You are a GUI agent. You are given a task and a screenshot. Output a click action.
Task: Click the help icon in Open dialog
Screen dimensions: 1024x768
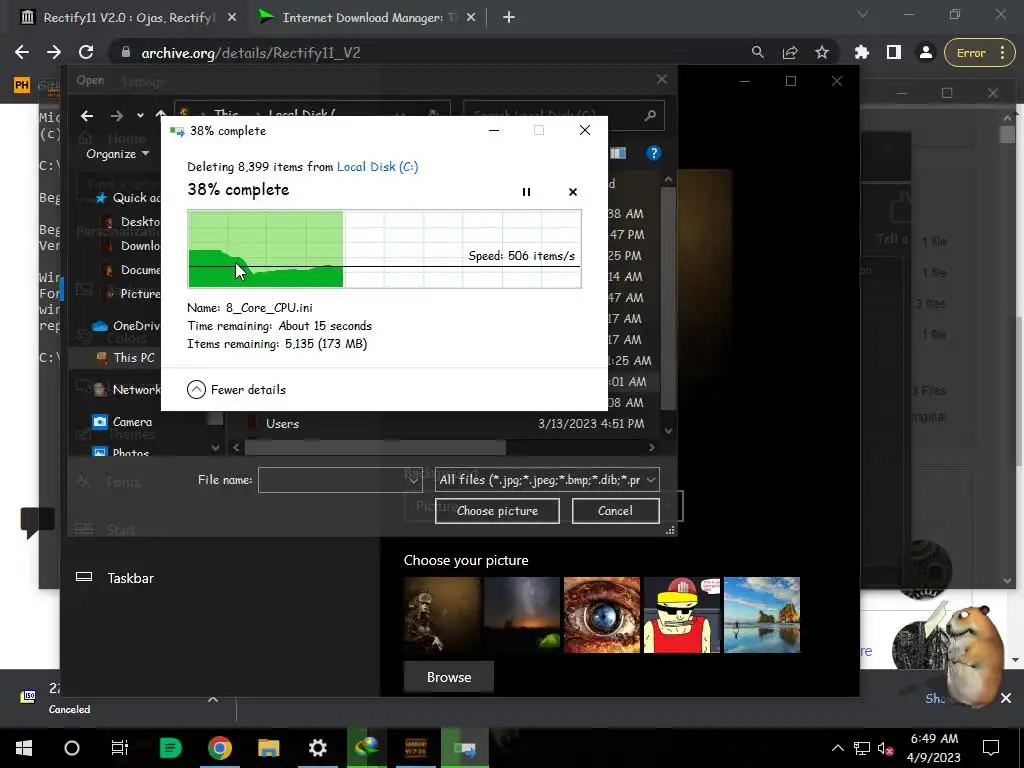[x=653, y=153]
